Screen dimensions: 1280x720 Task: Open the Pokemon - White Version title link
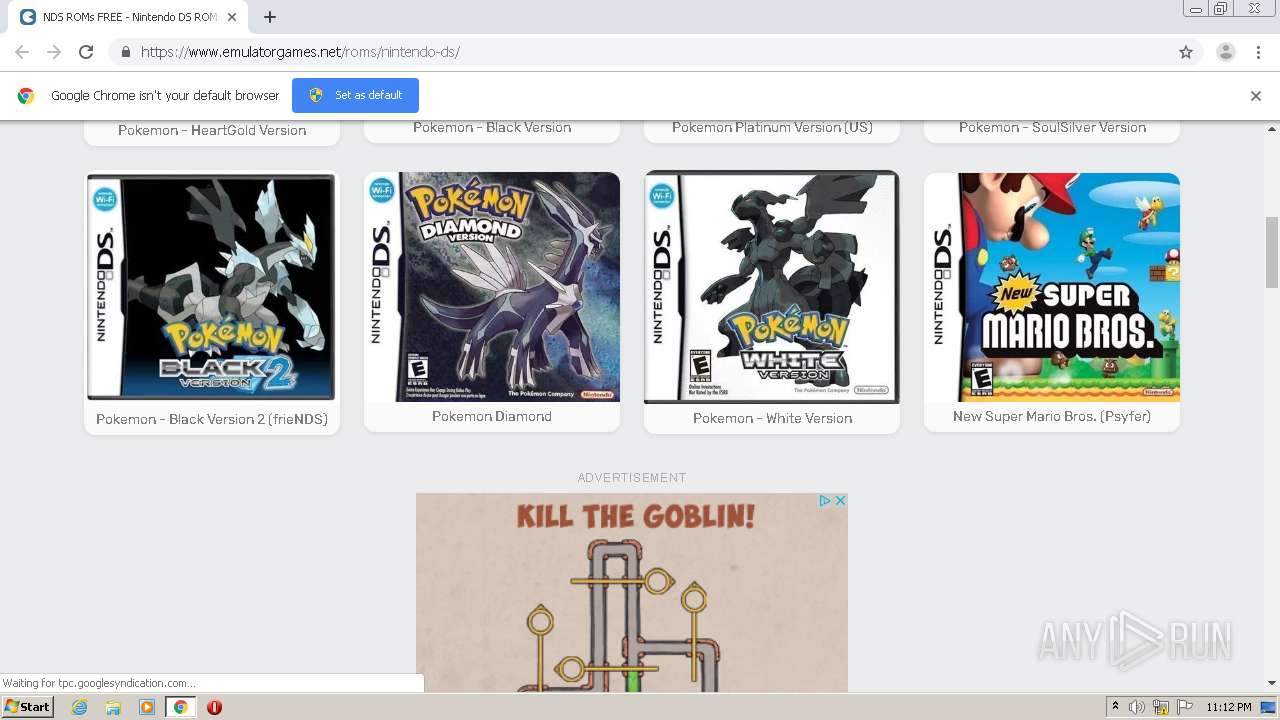click(x=772, y=418)
